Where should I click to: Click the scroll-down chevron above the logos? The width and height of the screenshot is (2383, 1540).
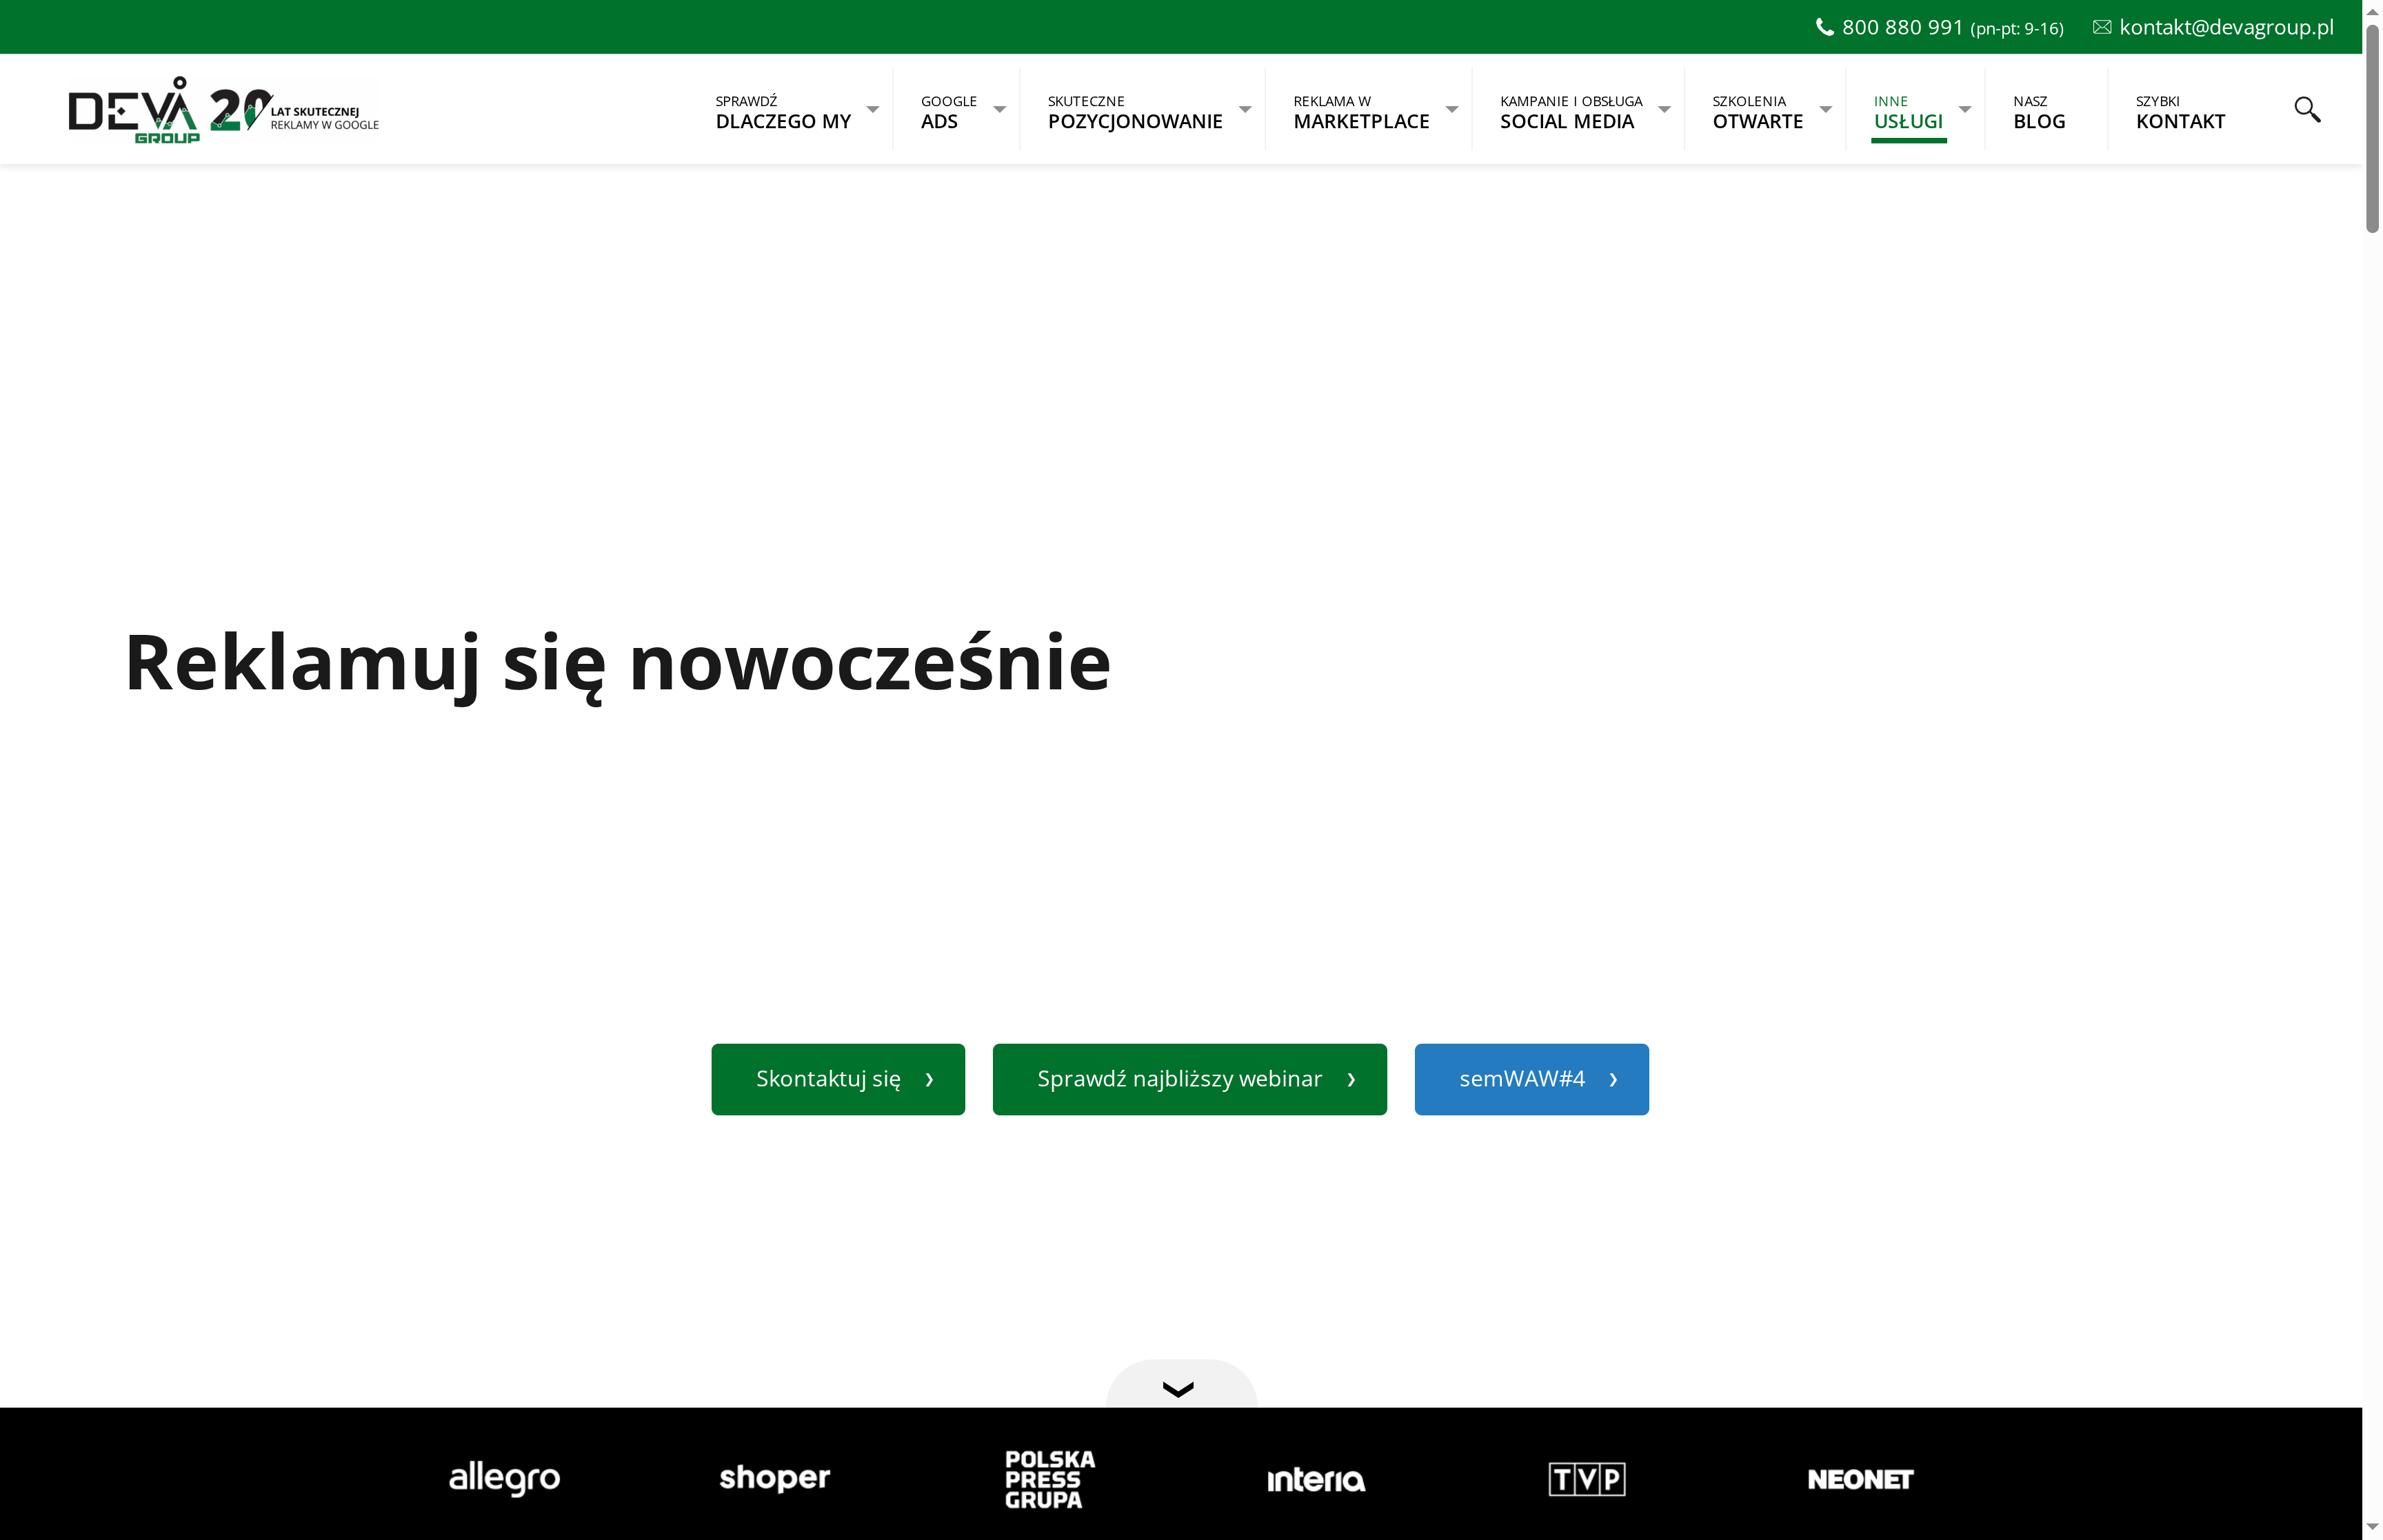1180,1390
